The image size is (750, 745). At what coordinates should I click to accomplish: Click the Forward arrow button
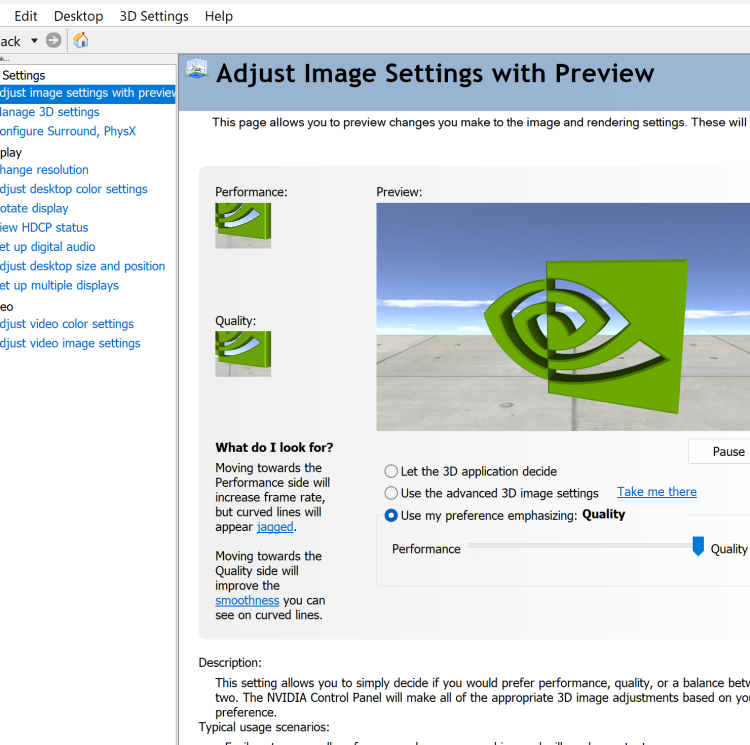click(54, 40)
